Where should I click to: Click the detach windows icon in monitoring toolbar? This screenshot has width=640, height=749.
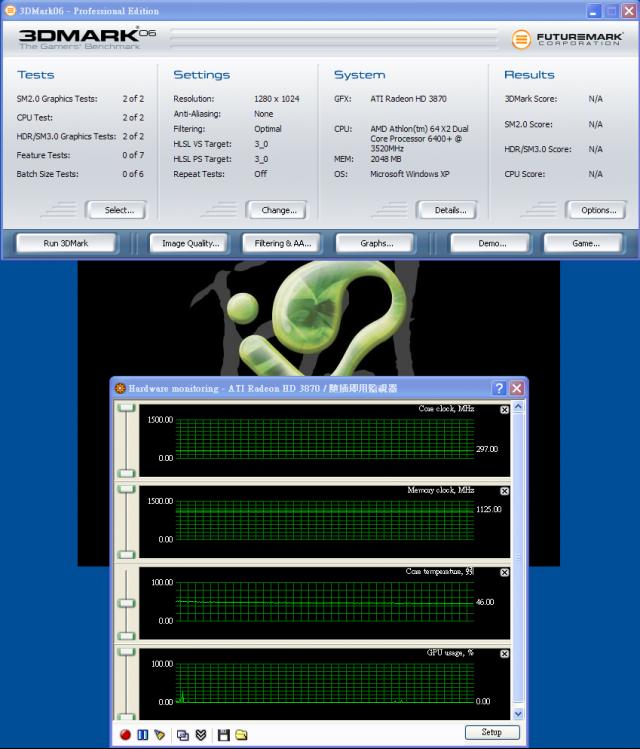182,735
